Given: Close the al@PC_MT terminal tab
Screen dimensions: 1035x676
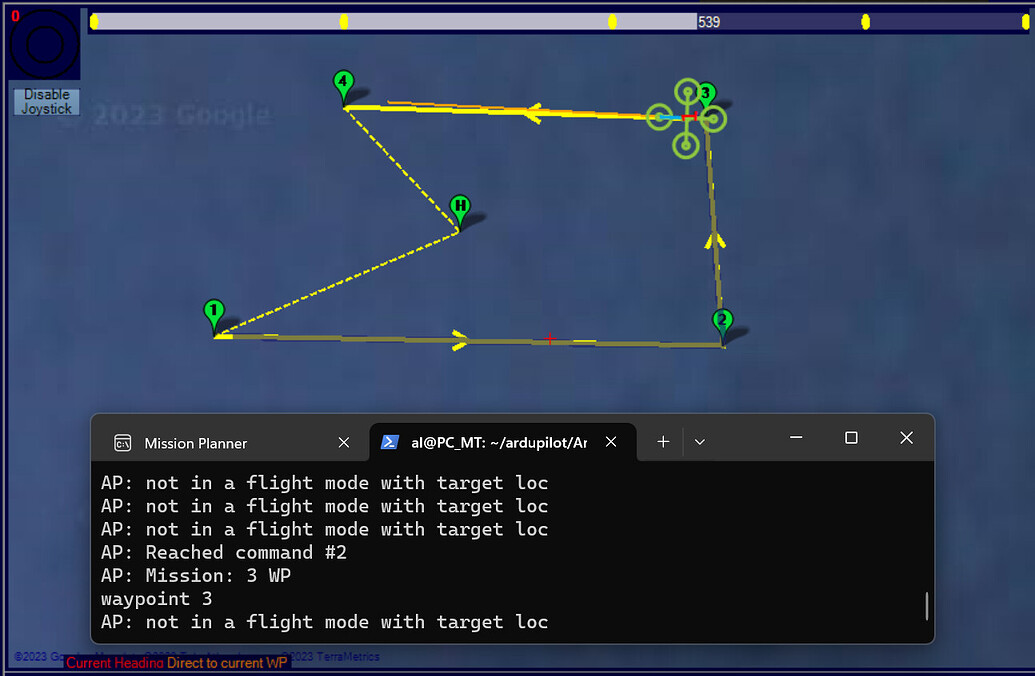Looking at the screenshot, I should click(611, 441).
